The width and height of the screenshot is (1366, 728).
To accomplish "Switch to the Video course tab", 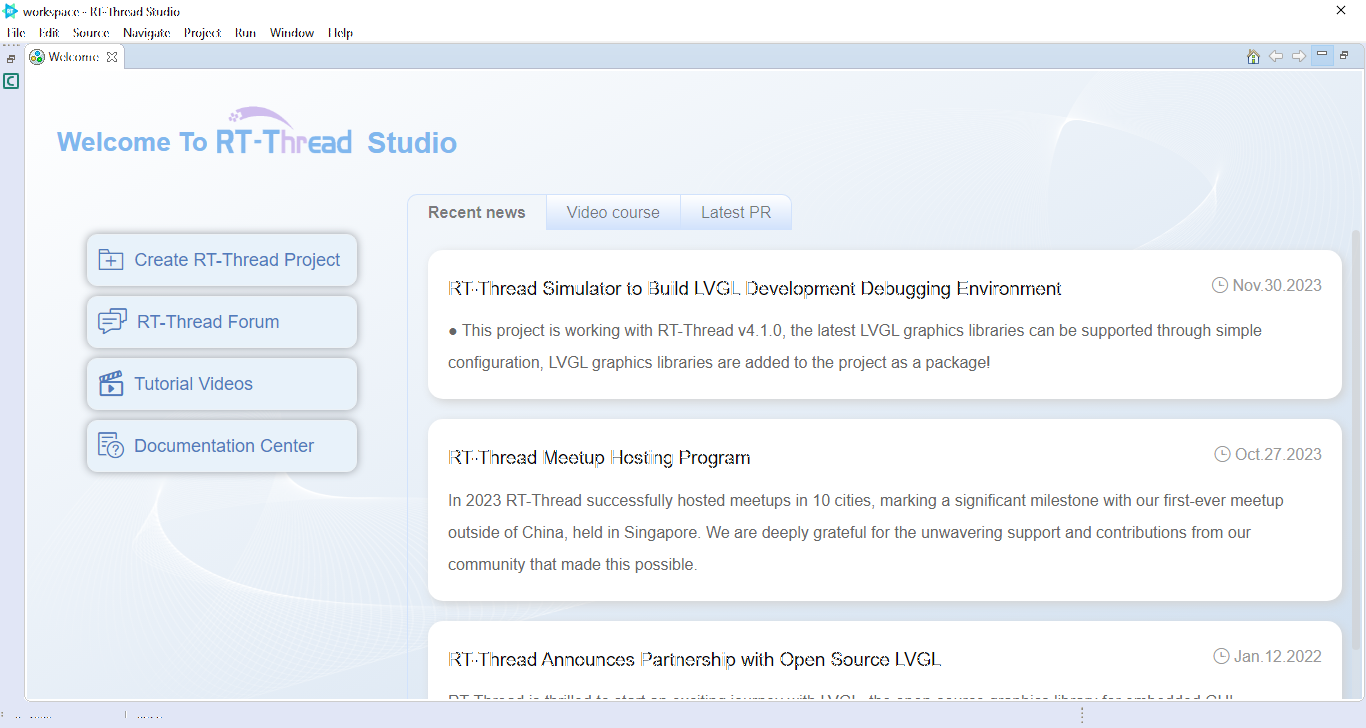I will click(613, 212).
